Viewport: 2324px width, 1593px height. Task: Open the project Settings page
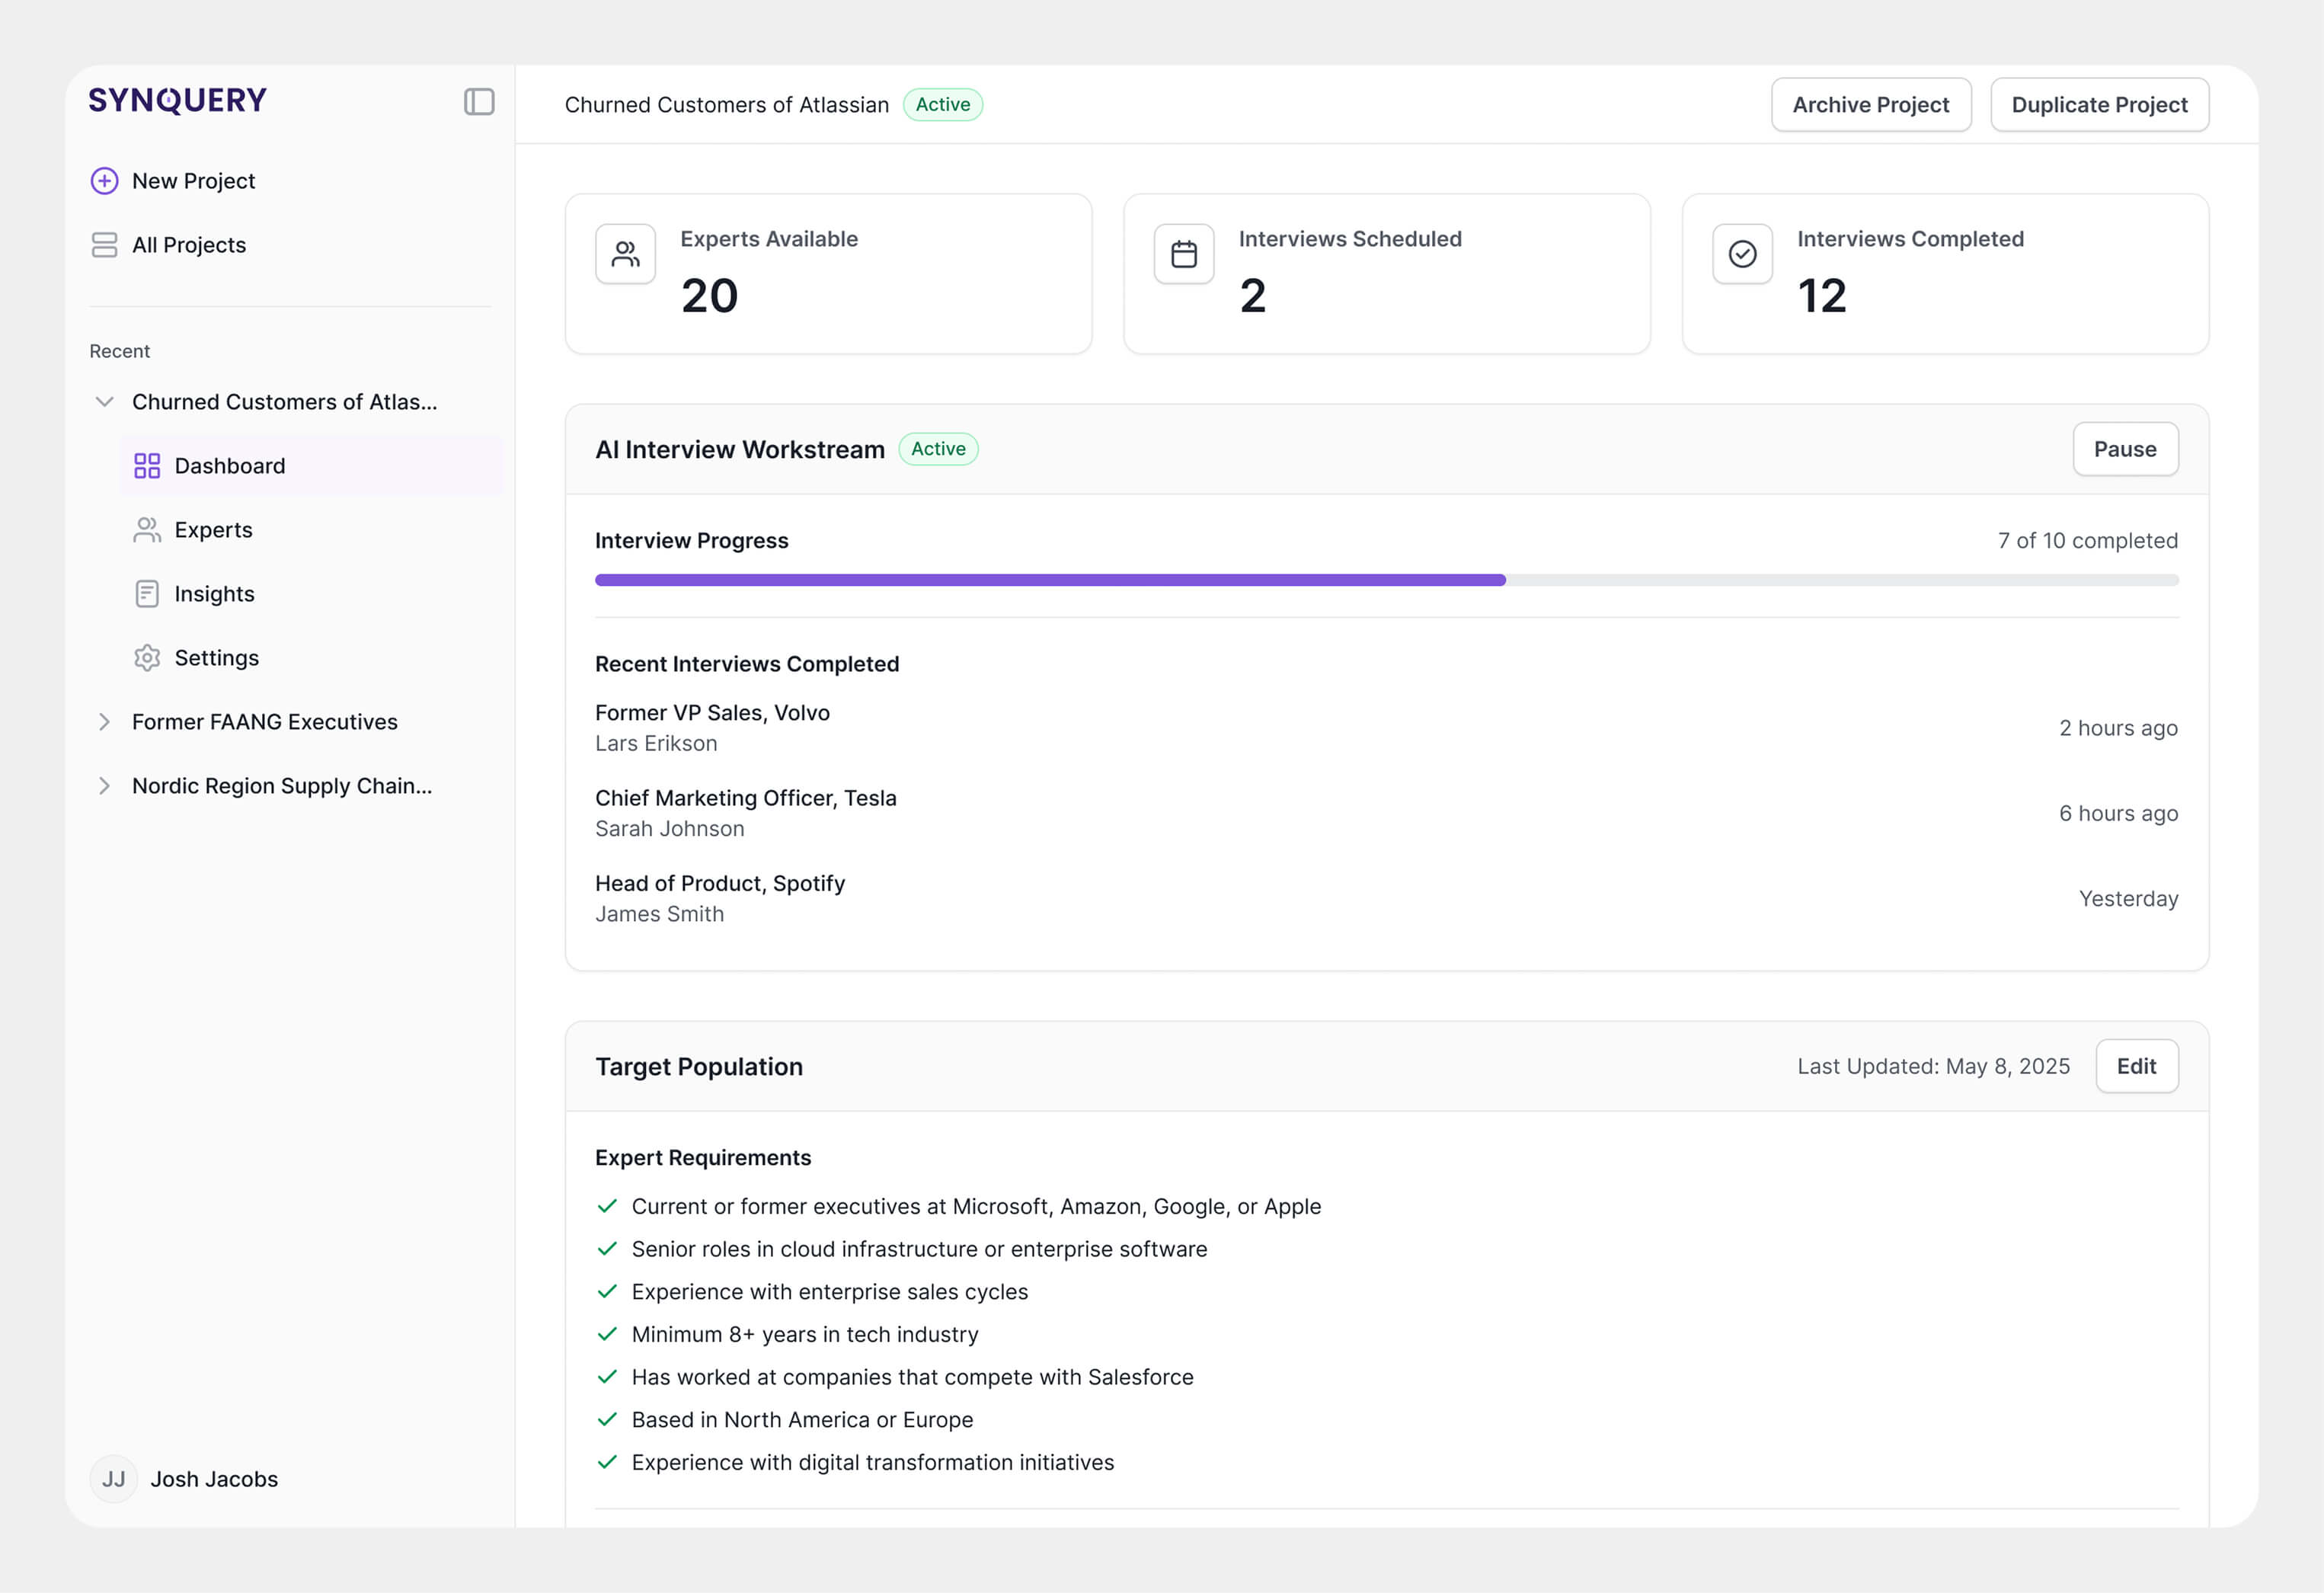click(x=311, y=658)
